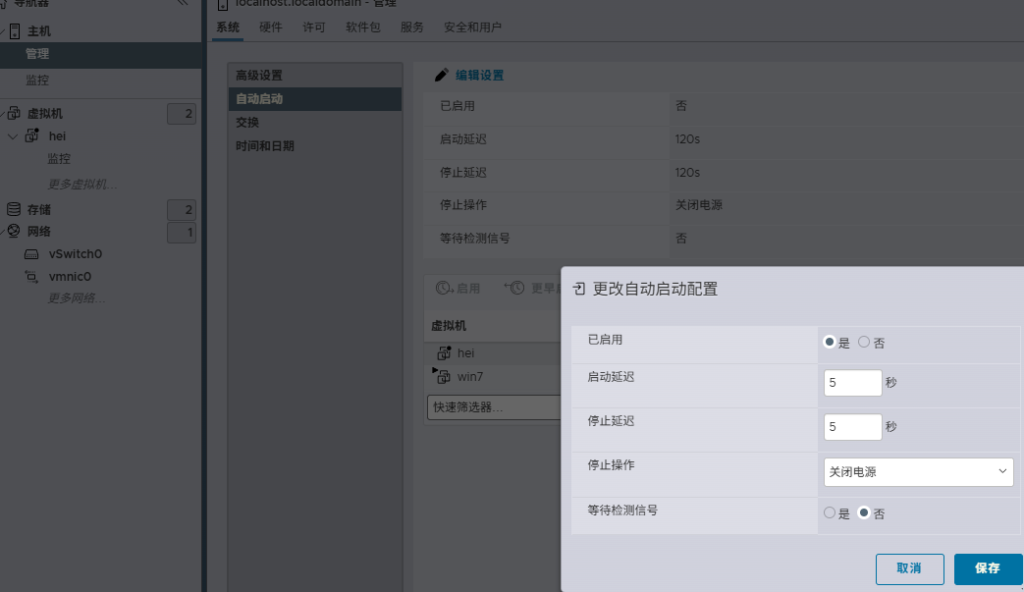The height and width of the screenshot is (592, 1024).
Task: Select 是 radio for 已启用
Action: click(x=829, y=342)
